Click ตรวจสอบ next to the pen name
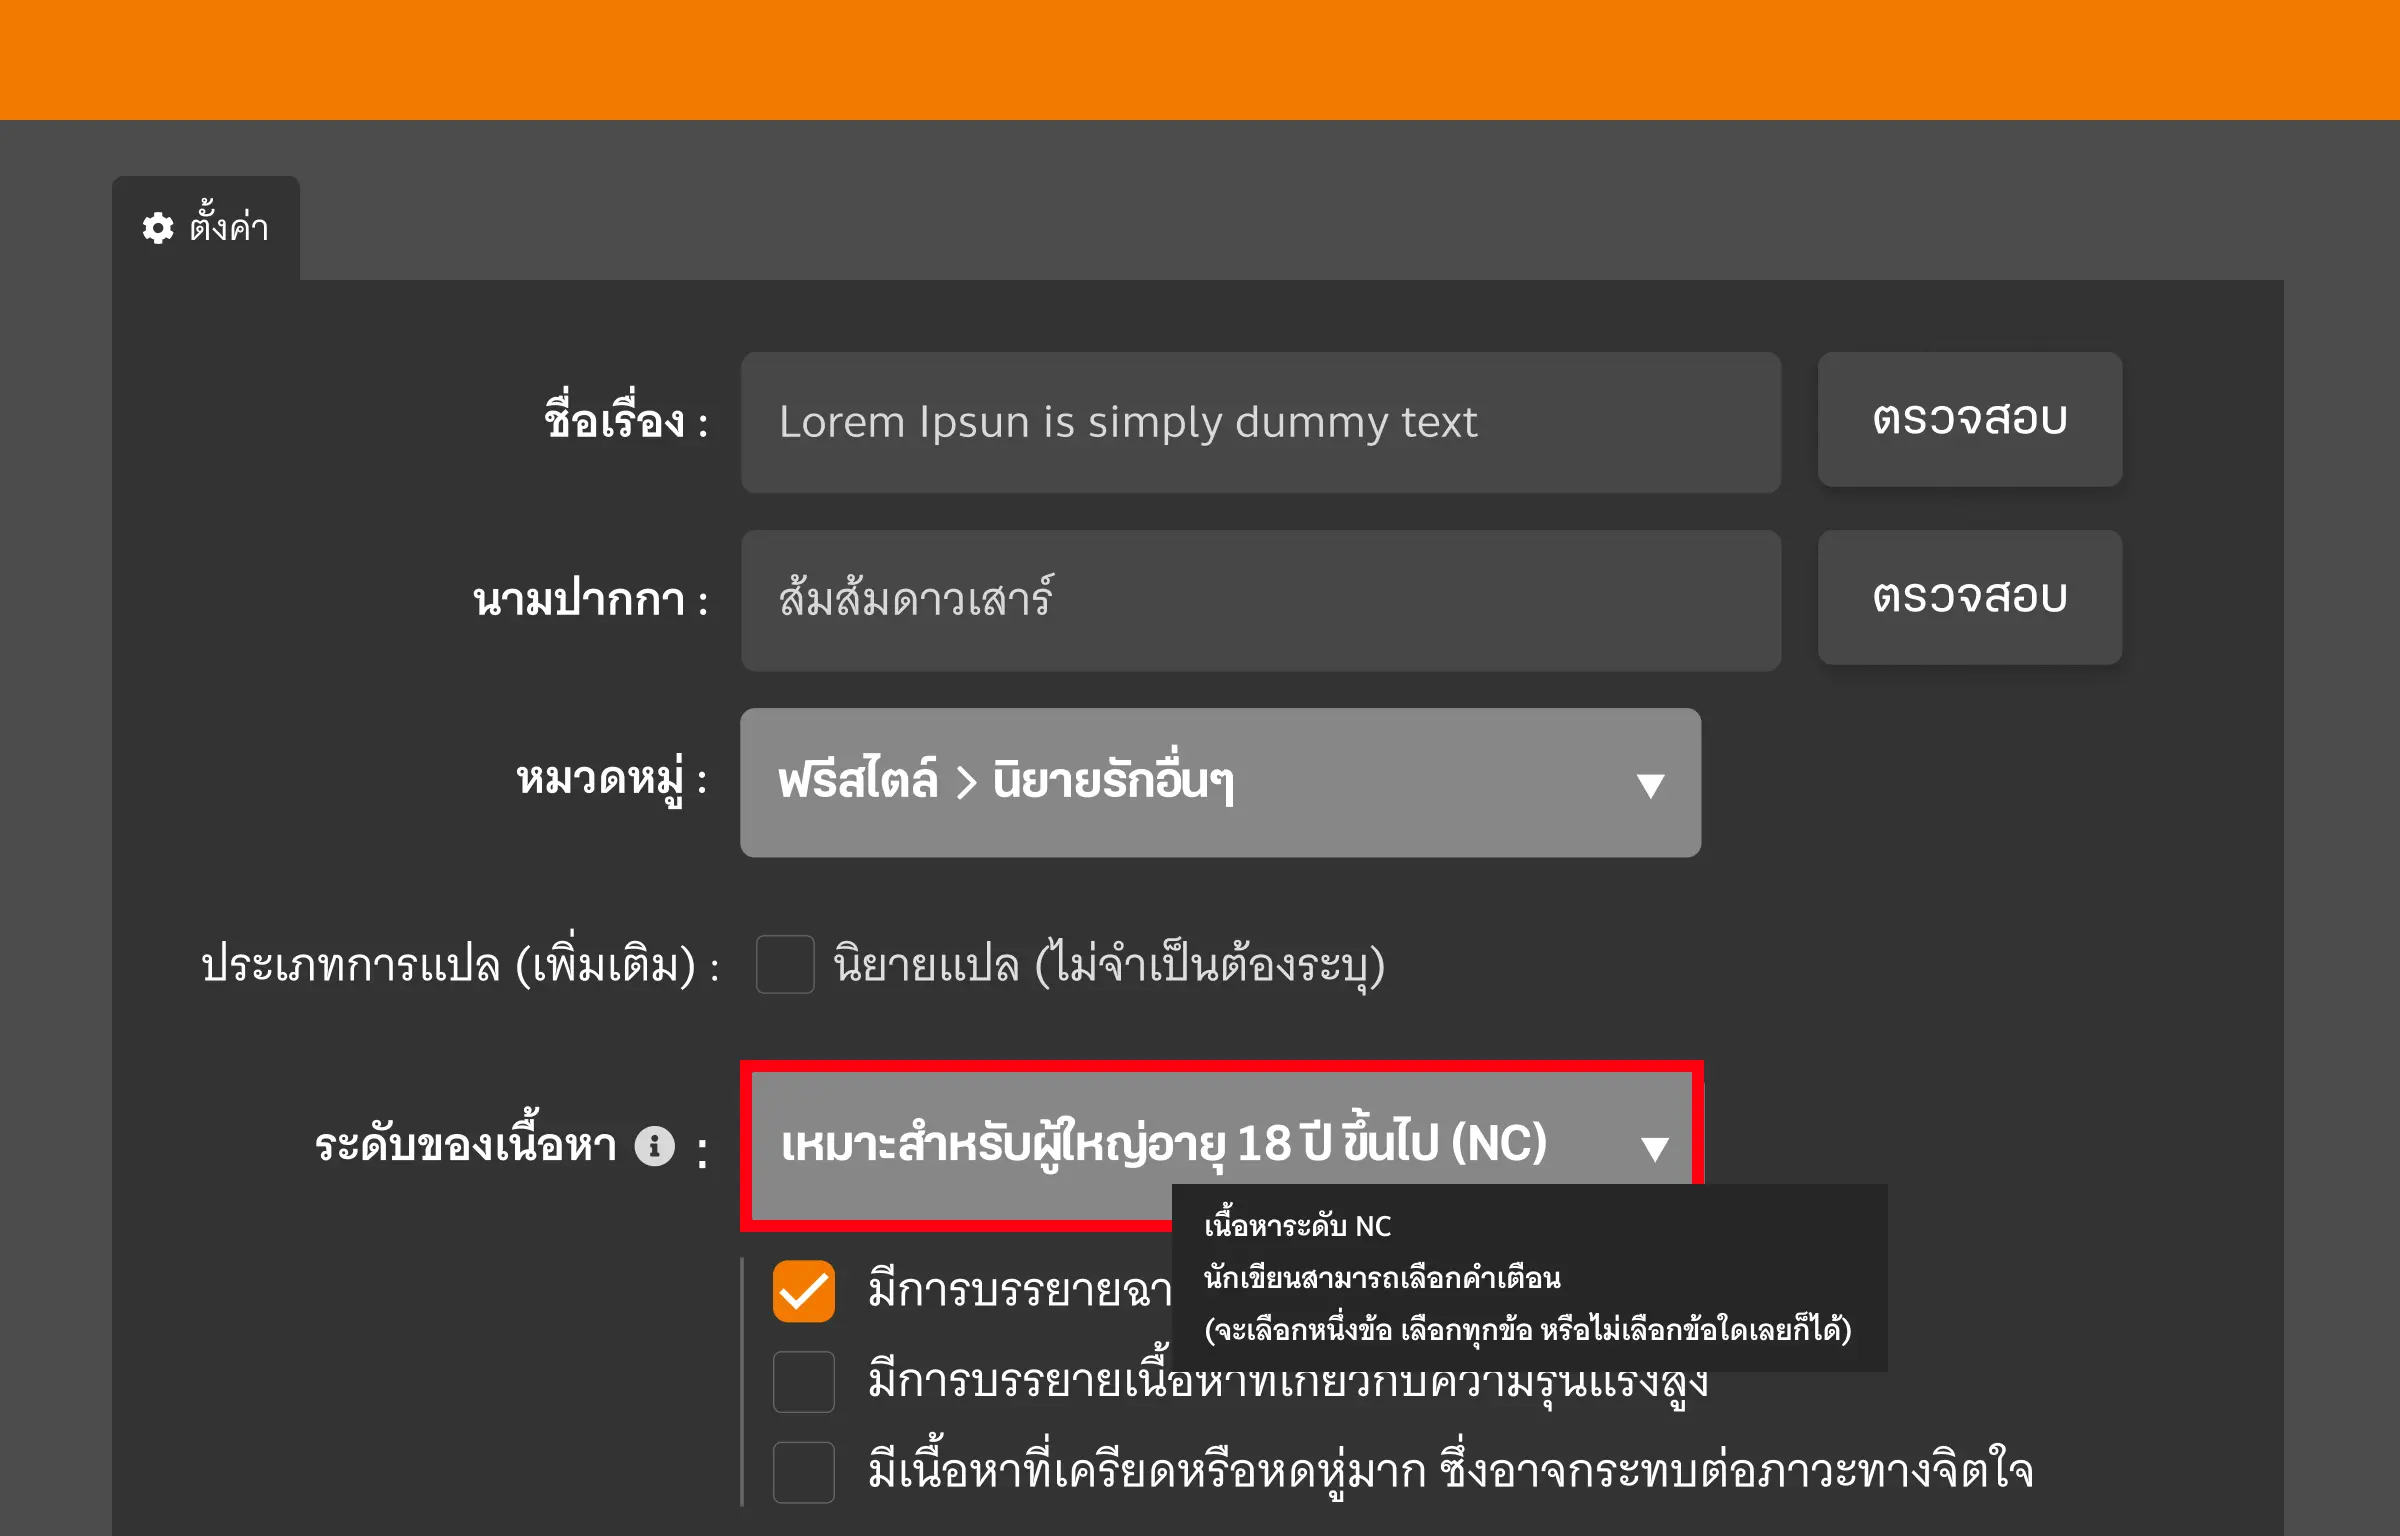2400x1536 pixels. click(x=1969, y=597)
